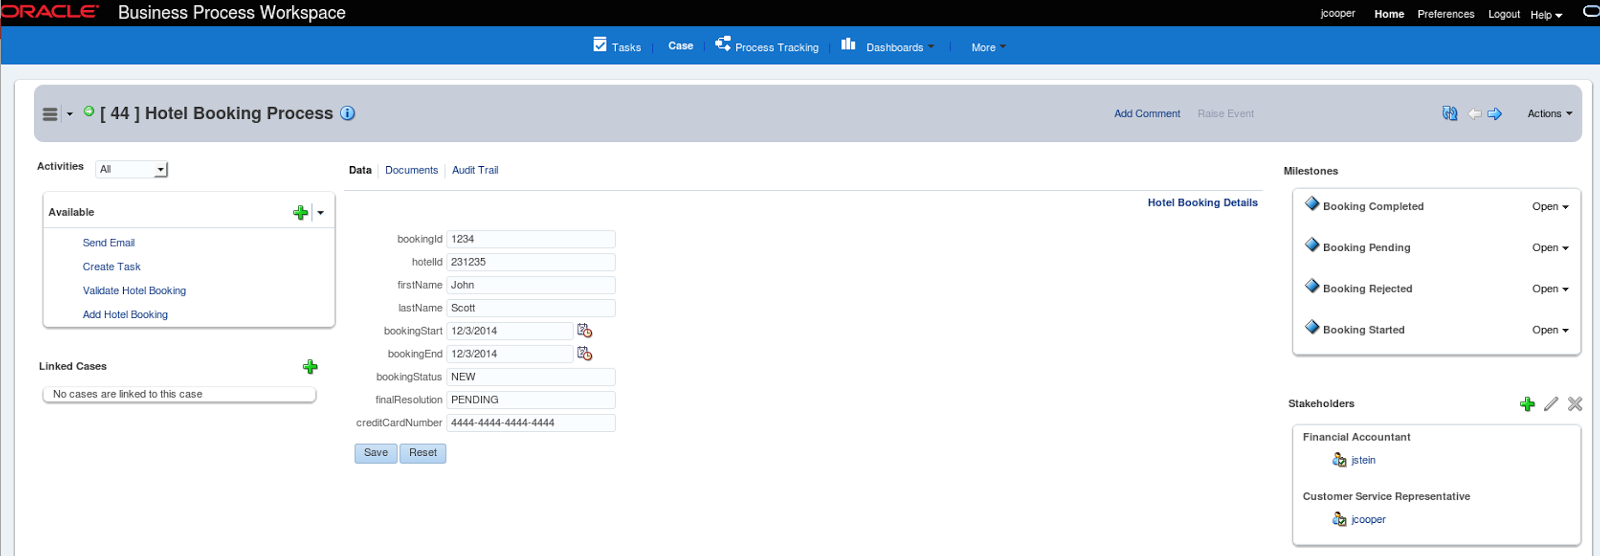Viewport: 1600px width, 556px height.
Task: Click the jstein user icon
Action: 1339,460
